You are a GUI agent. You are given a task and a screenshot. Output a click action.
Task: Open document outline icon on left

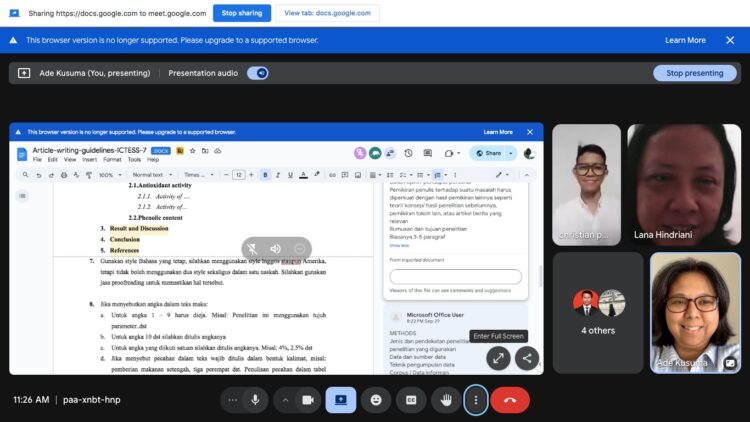click(22, 196)
